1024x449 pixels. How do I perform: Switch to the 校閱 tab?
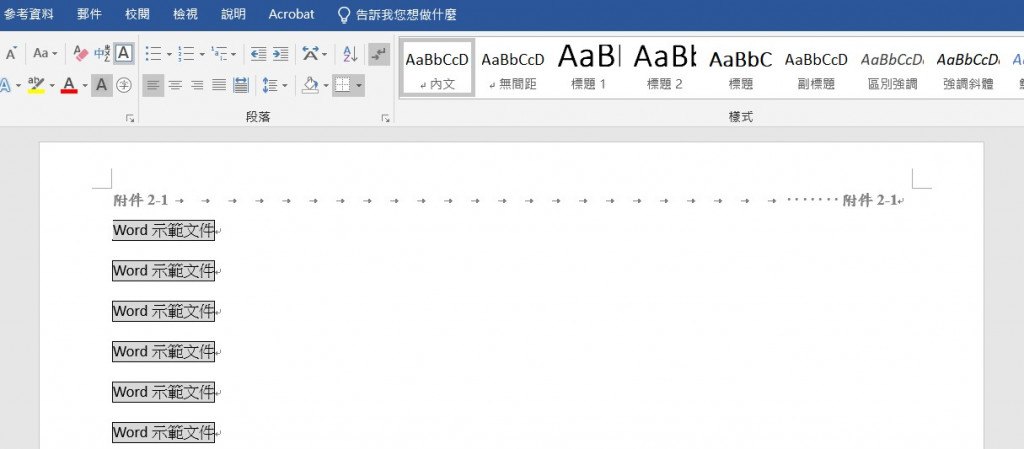tap(137, 14)
